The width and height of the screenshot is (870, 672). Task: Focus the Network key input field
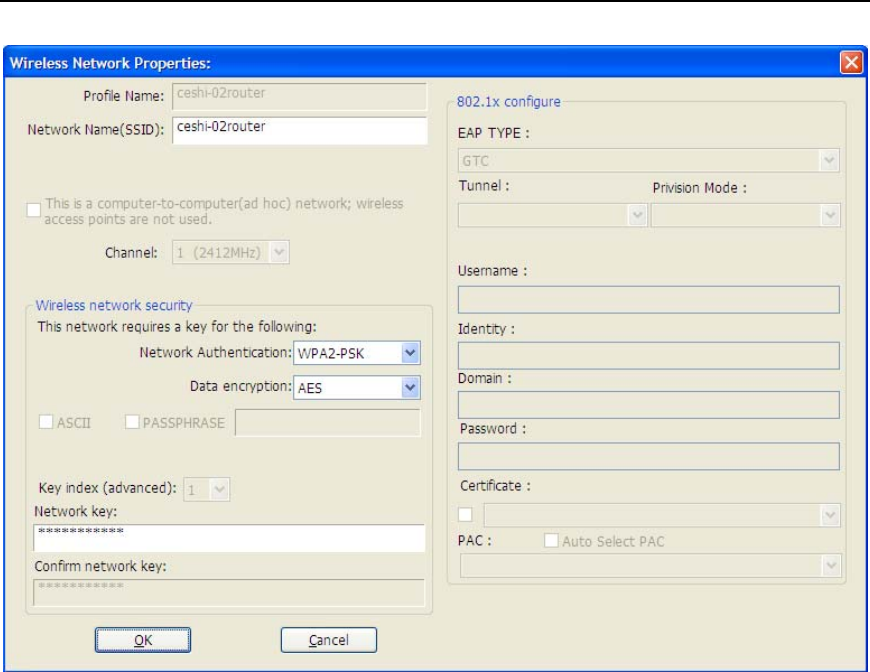[229, 538]
